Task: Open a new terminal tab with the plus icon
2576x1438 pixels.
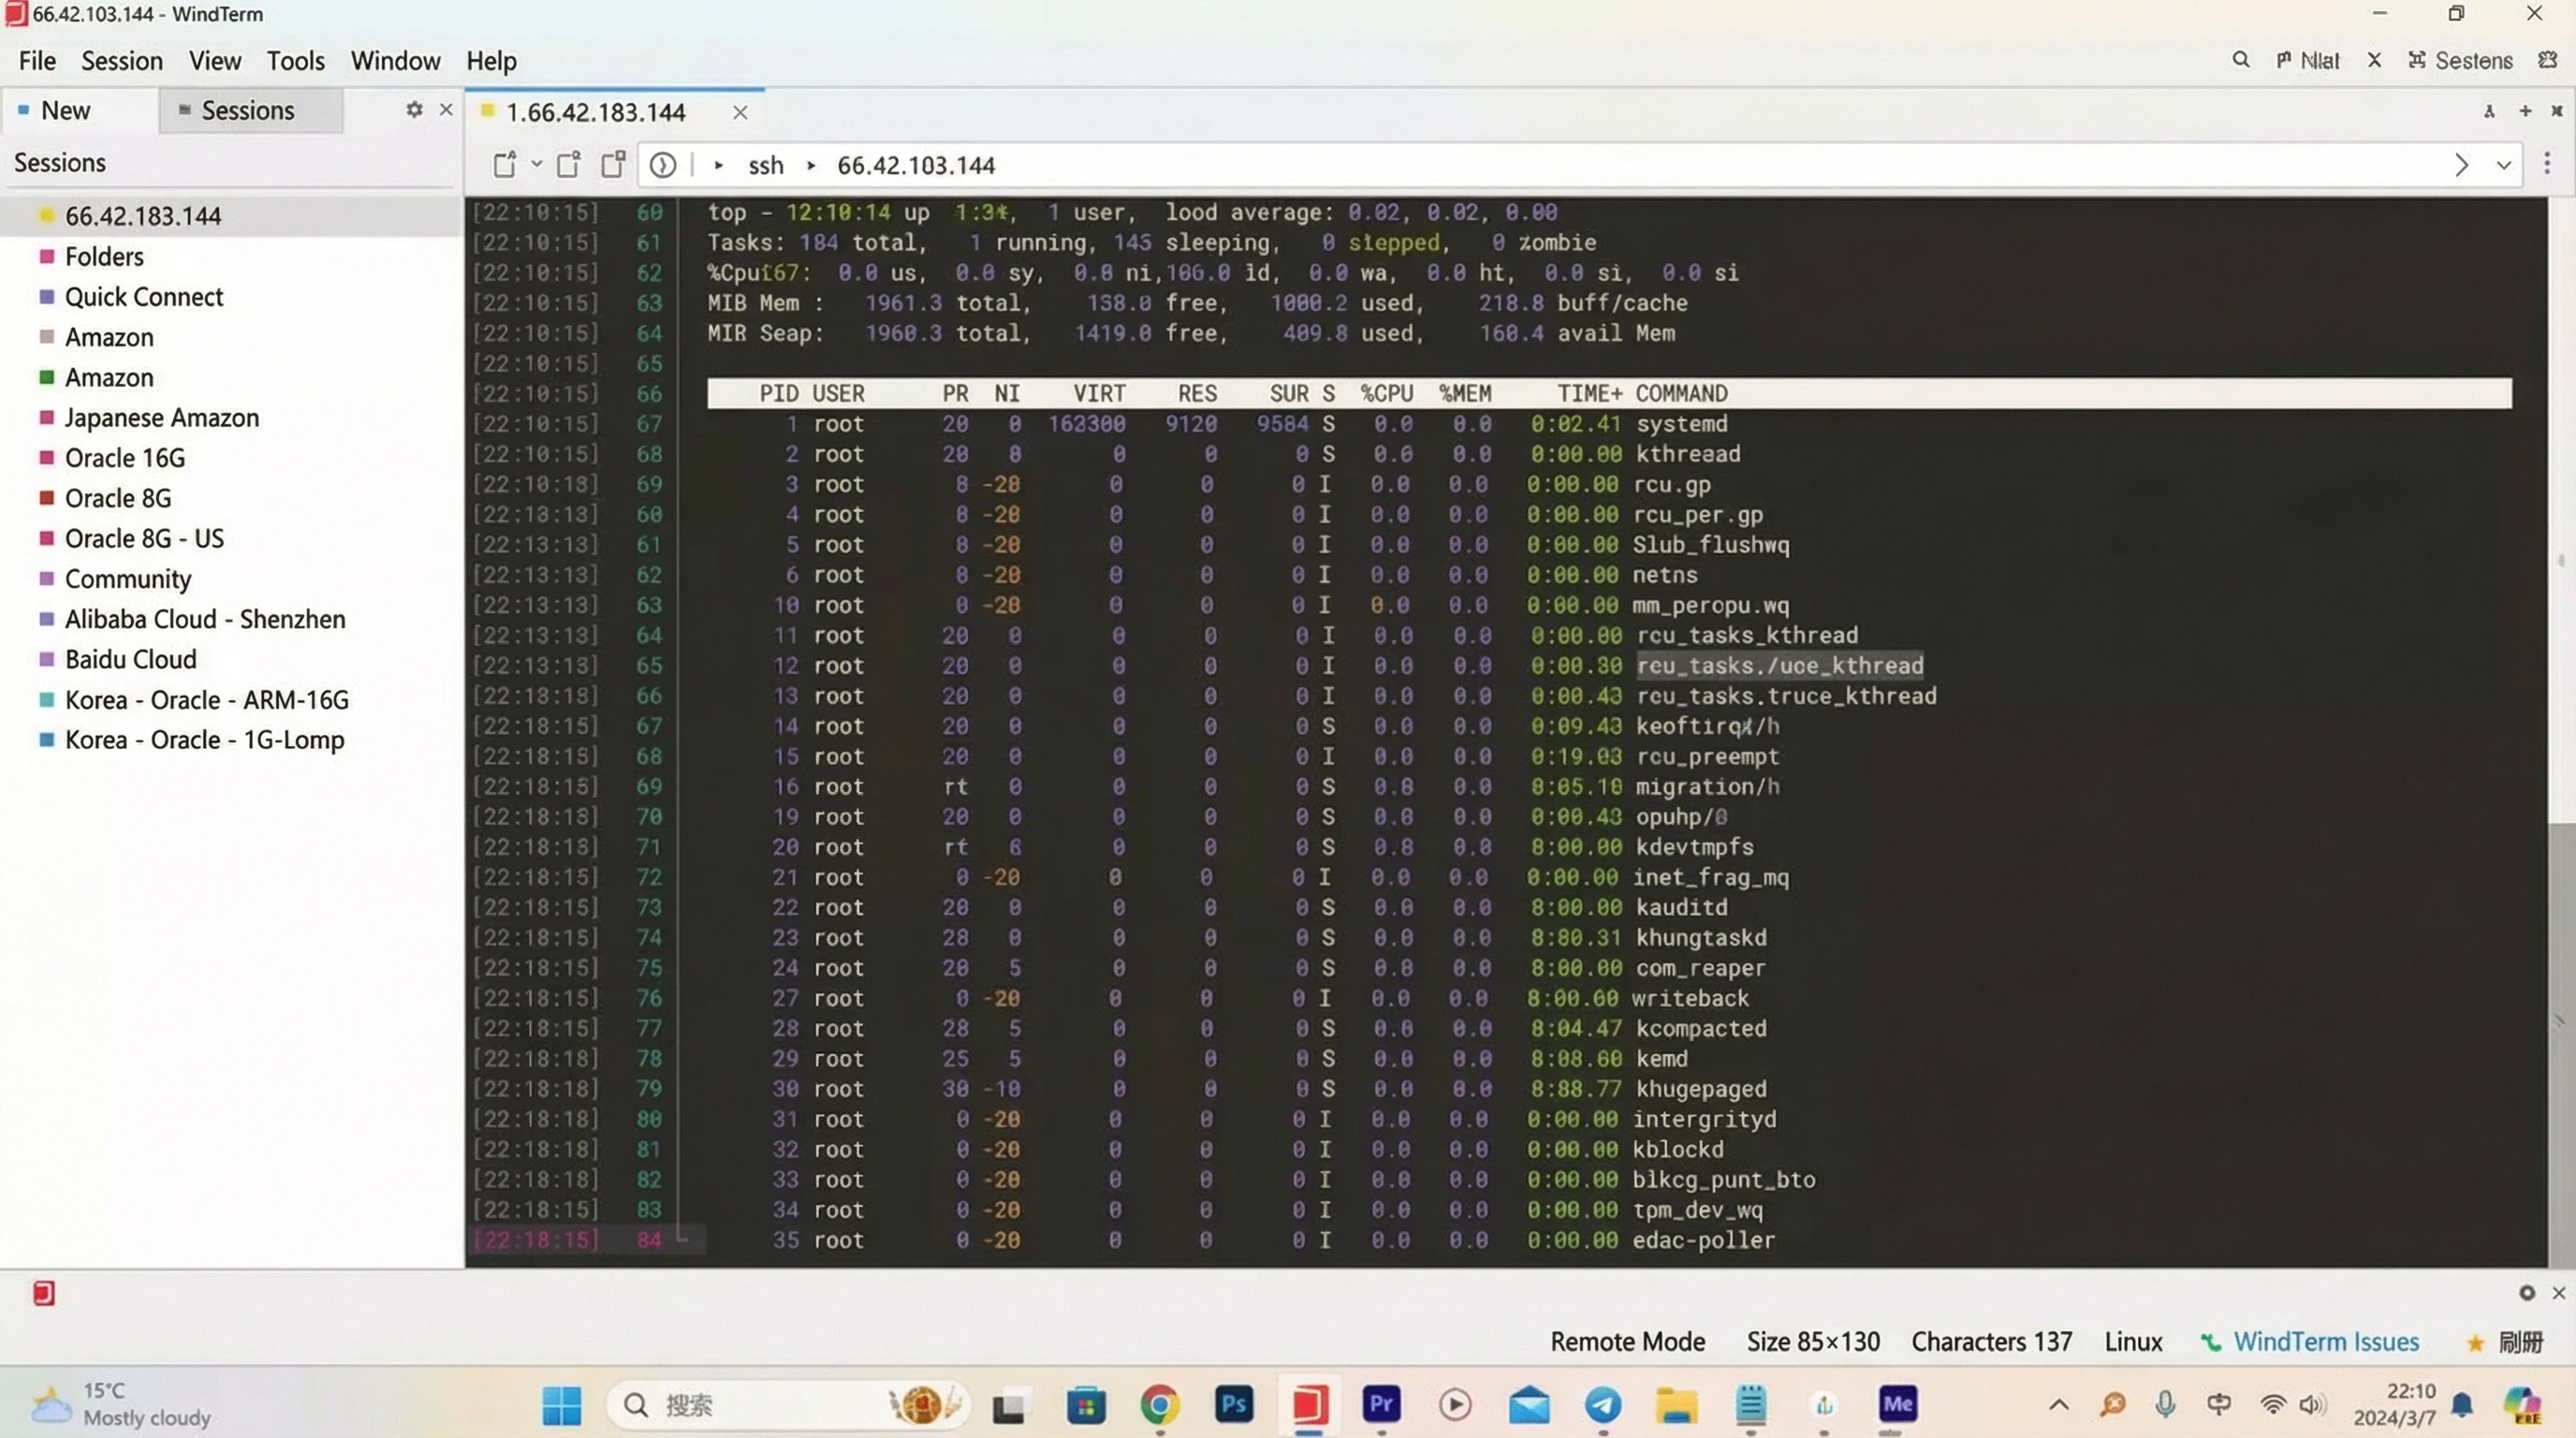Action: tap(2525, 112)
